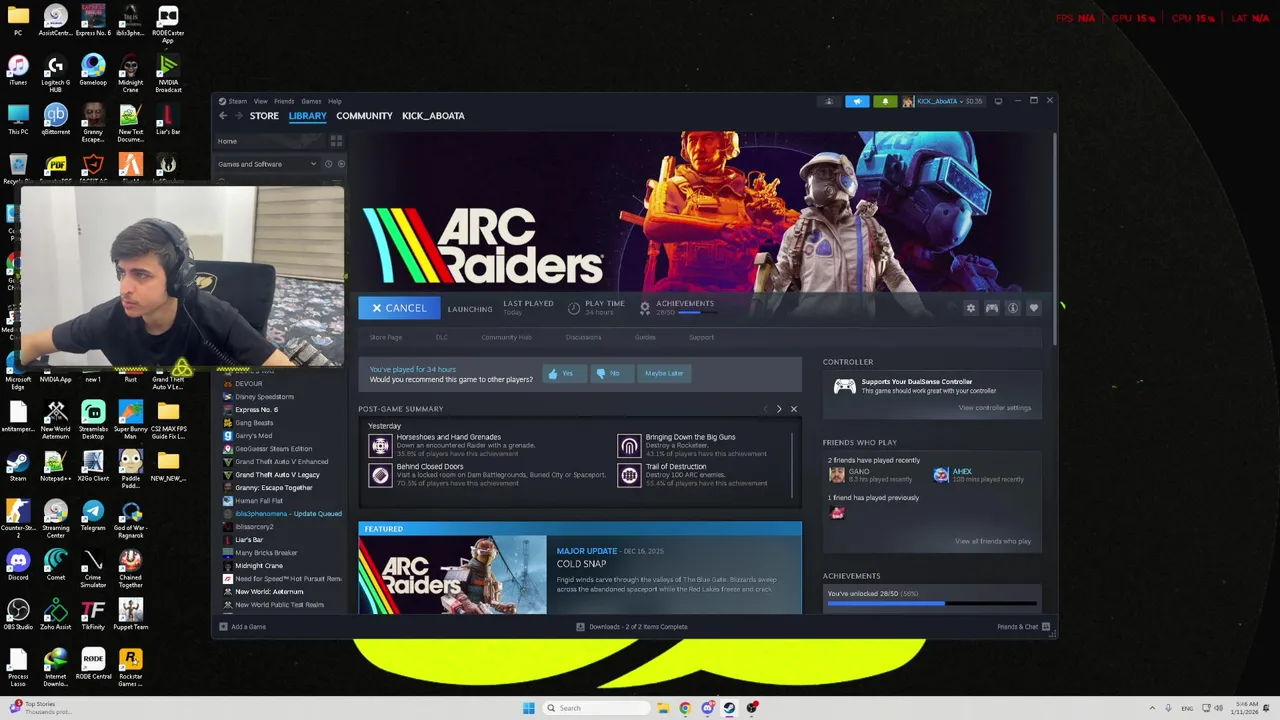Viewport: 1280px width, 720px height.
Task: Open the Games menu
Action: click(x=311, y=101)
